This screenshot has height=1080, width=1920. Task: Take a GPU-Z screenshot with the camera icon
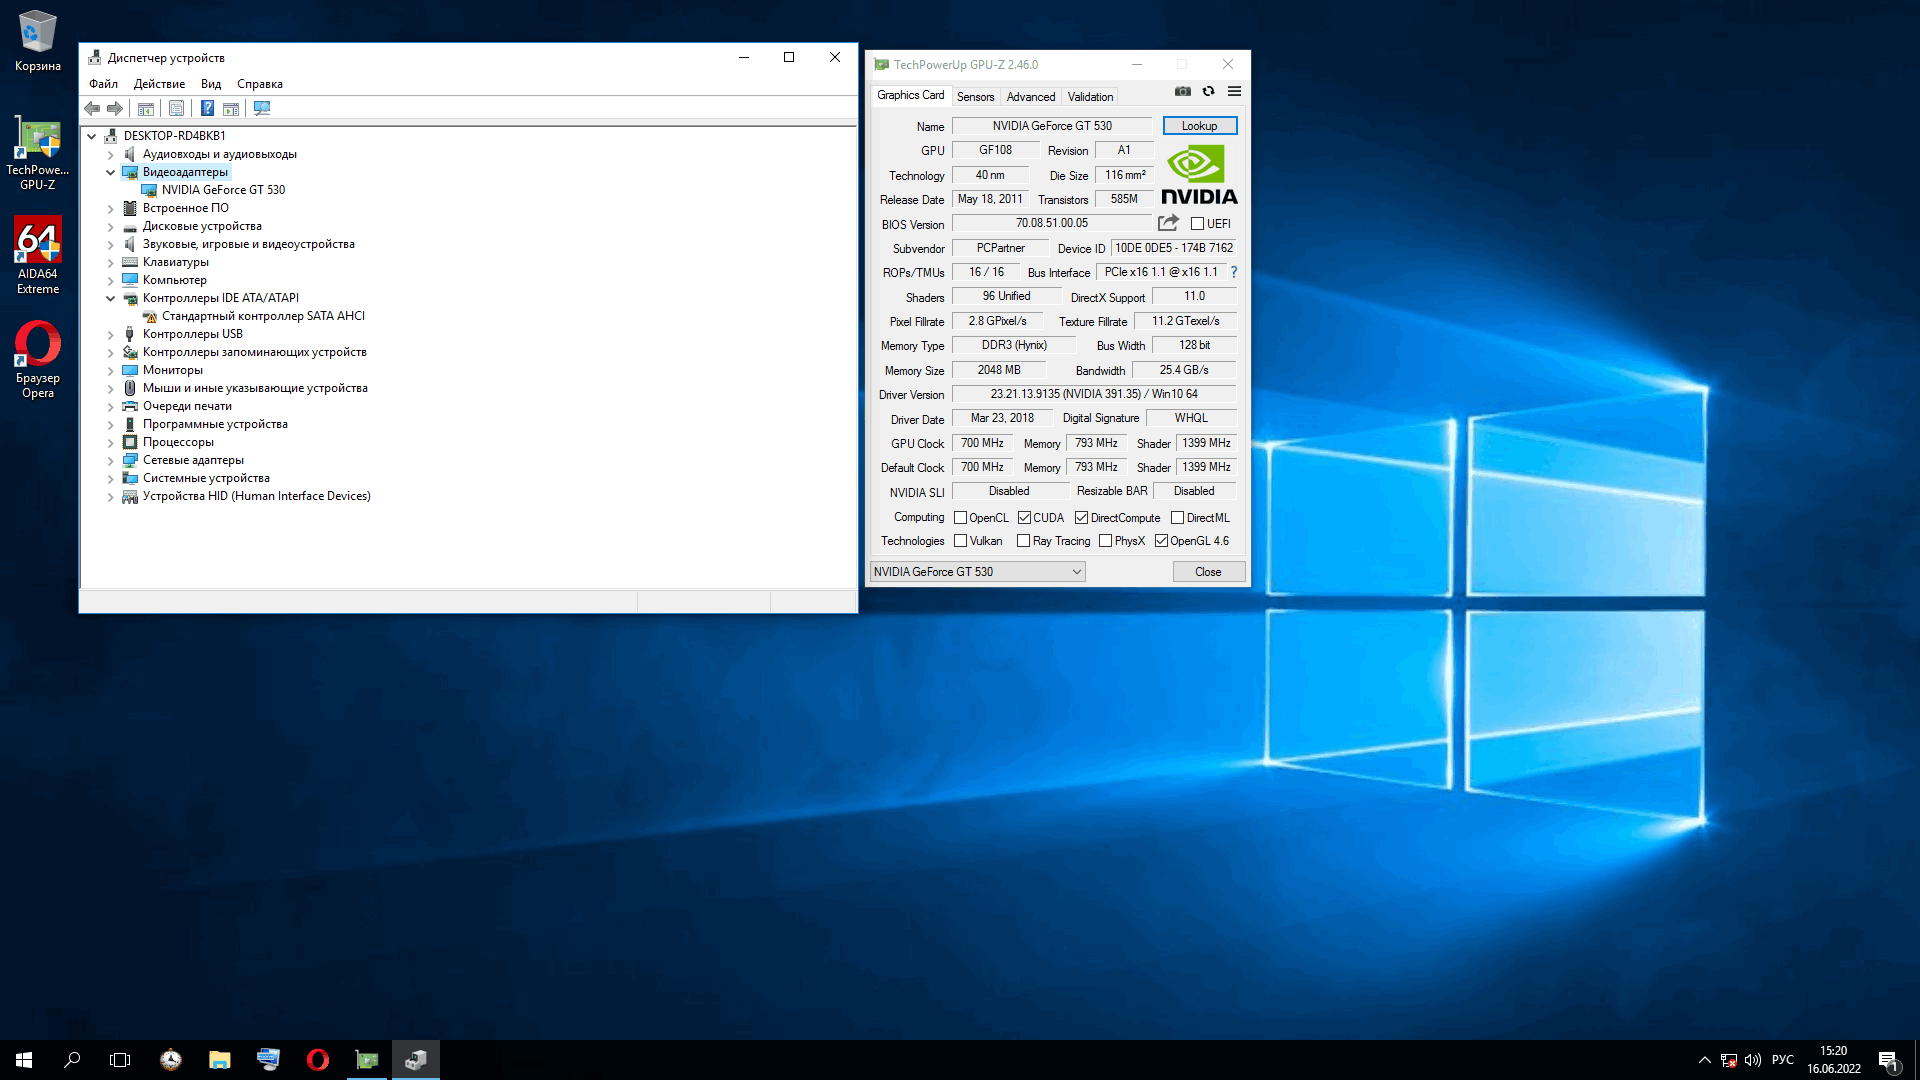1183,91
